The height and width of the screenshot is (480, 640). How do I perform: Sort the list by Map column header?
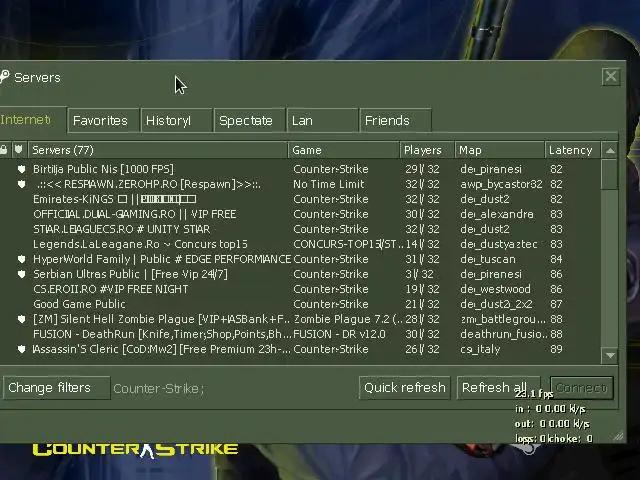tap(500, 150)
